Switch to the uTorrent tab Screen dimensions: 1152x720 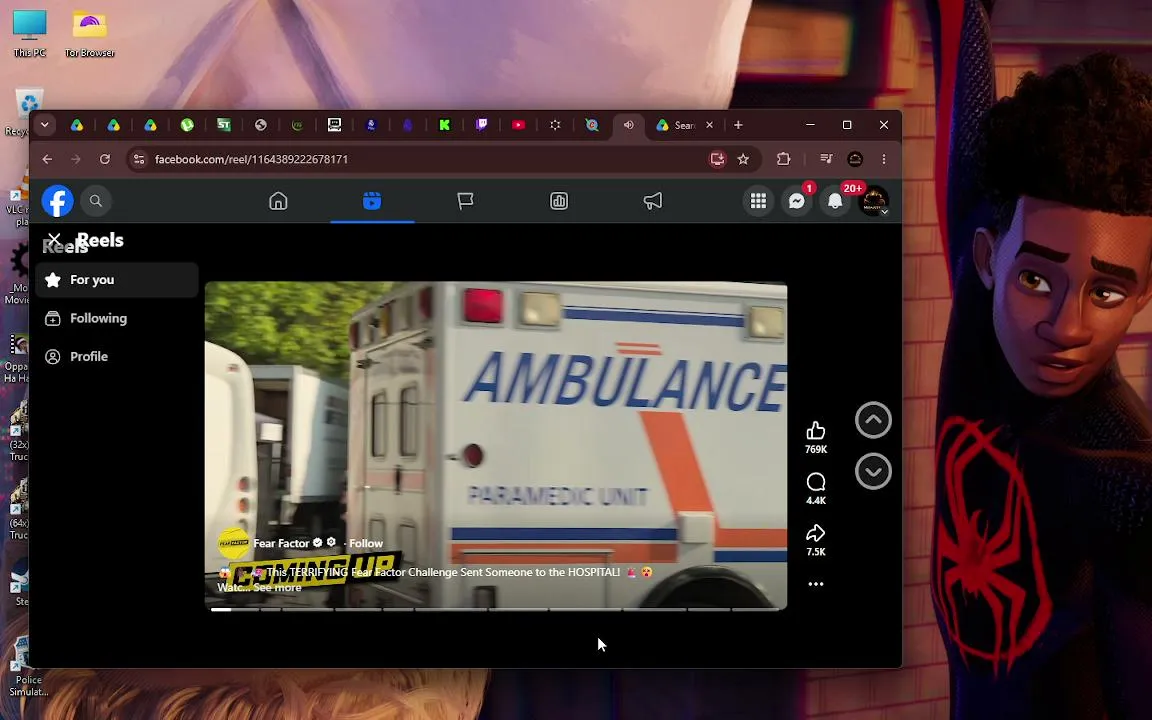187,125
